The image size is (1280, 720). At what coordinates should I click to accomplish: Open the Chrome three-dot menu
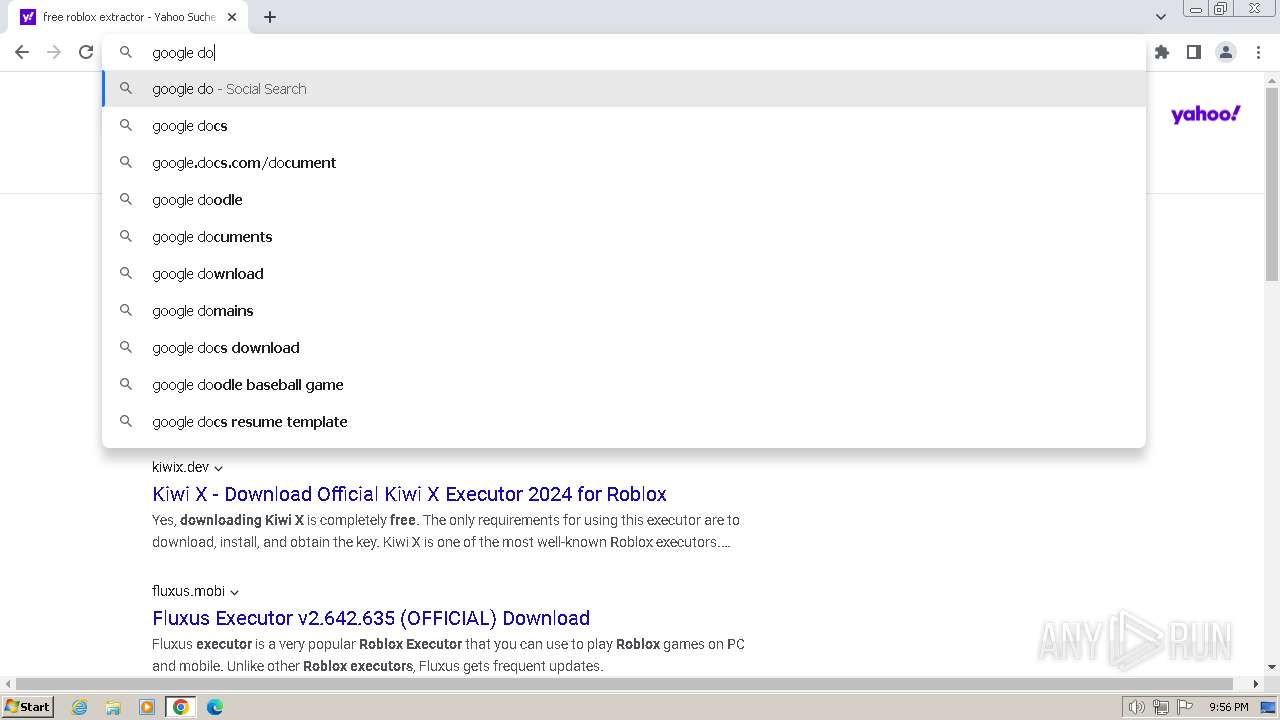(x=1258, y=52)
